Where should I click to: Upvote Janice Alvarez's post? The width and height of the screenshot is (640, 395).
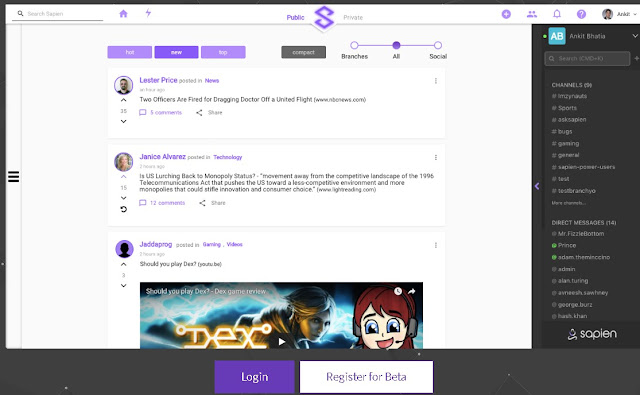(123, 177)
